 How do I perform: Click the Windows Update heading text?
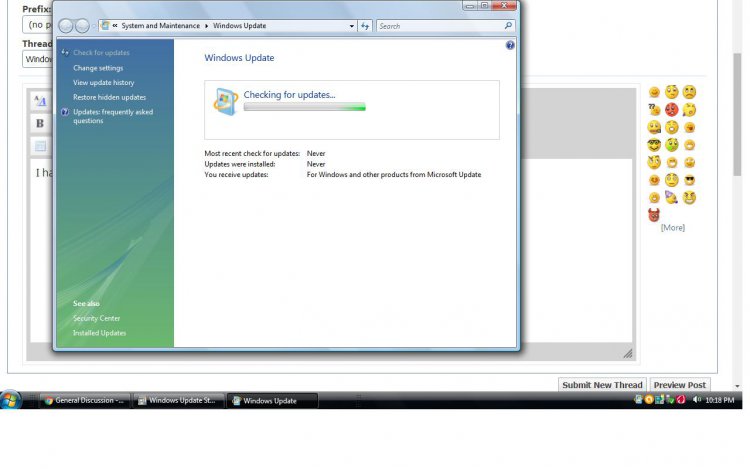click(239, 58)
